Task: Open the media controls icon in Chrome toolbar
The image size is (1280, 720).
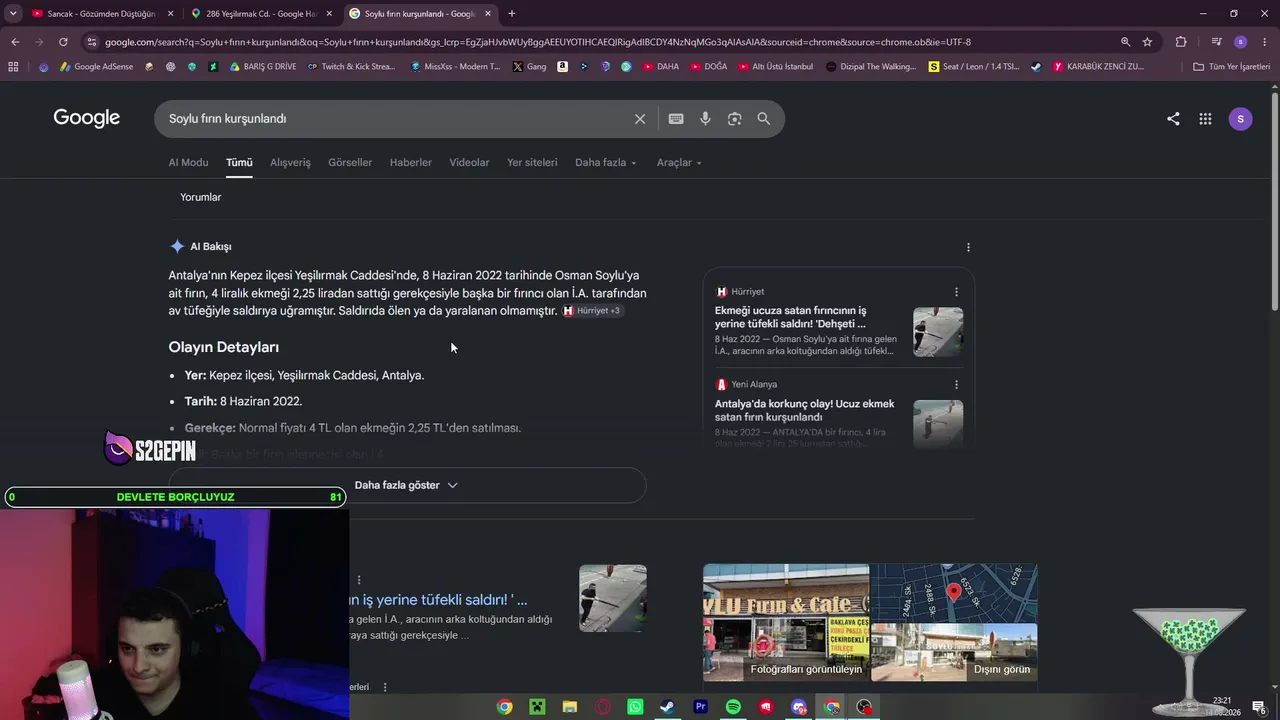Action: click(x=1216, y=42)
